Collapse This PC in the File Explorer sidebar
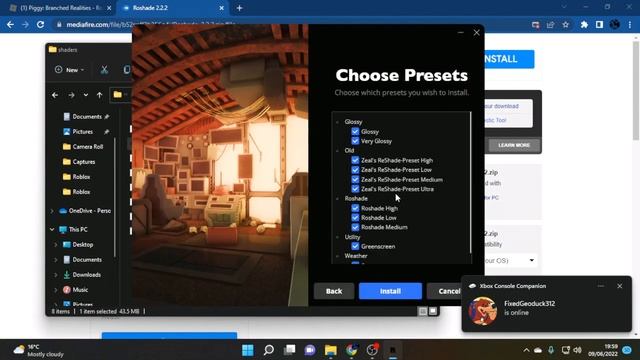This screenshot has width=640, height=360. pos(52,229)
